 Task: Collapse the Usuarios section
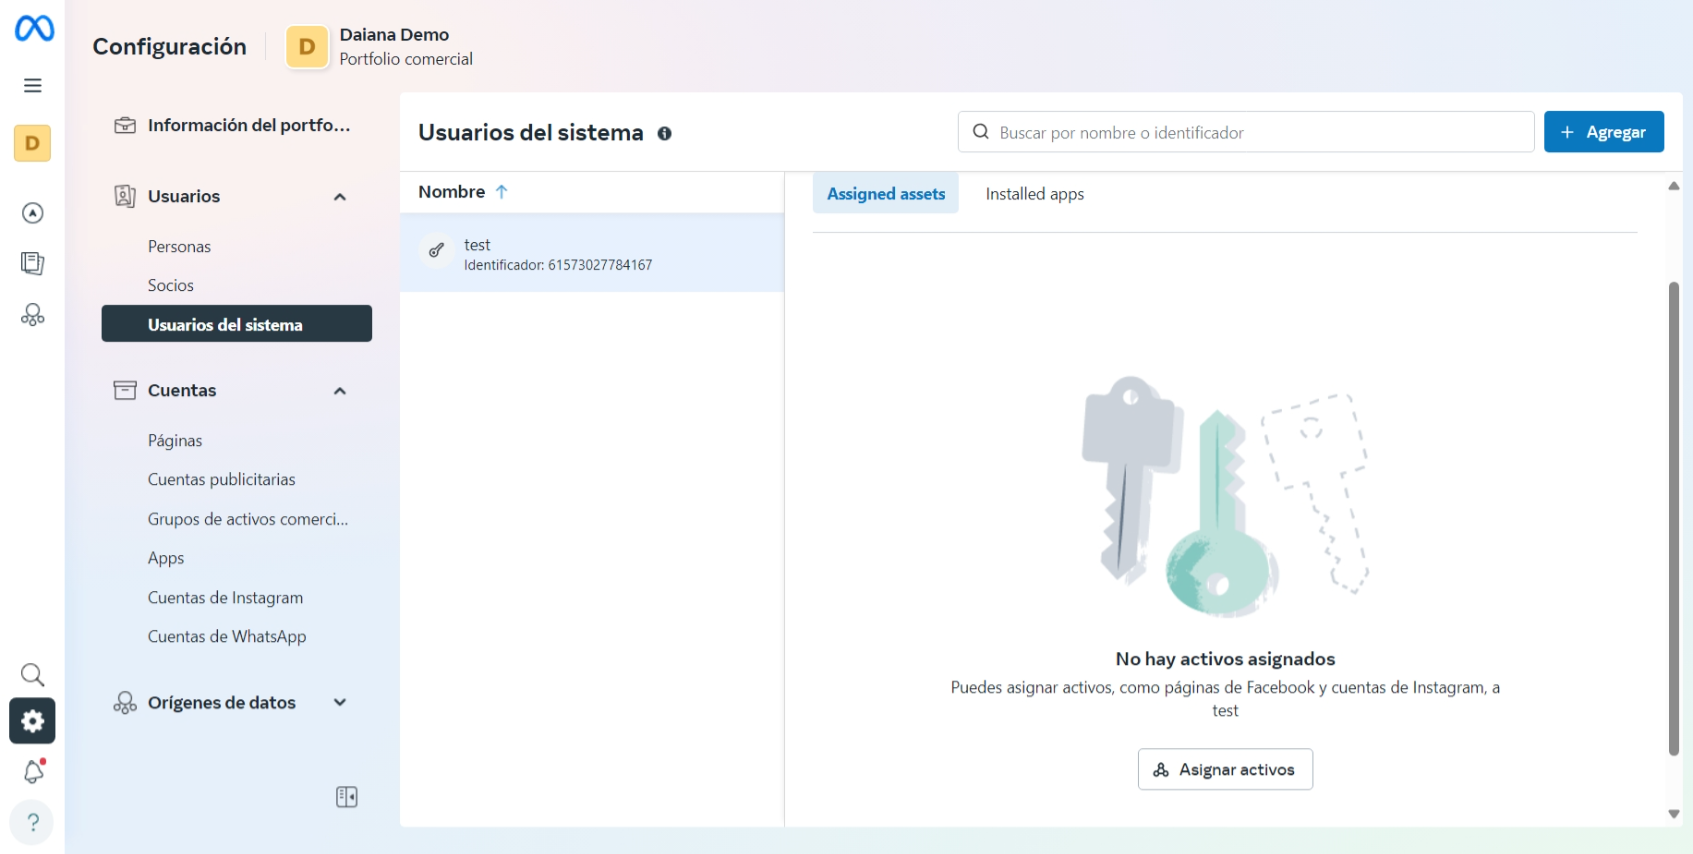pos(340,197)
